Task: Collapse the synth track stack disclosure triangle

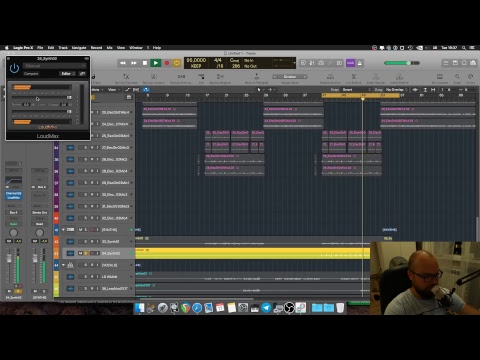Action: [x=63, y=230]
